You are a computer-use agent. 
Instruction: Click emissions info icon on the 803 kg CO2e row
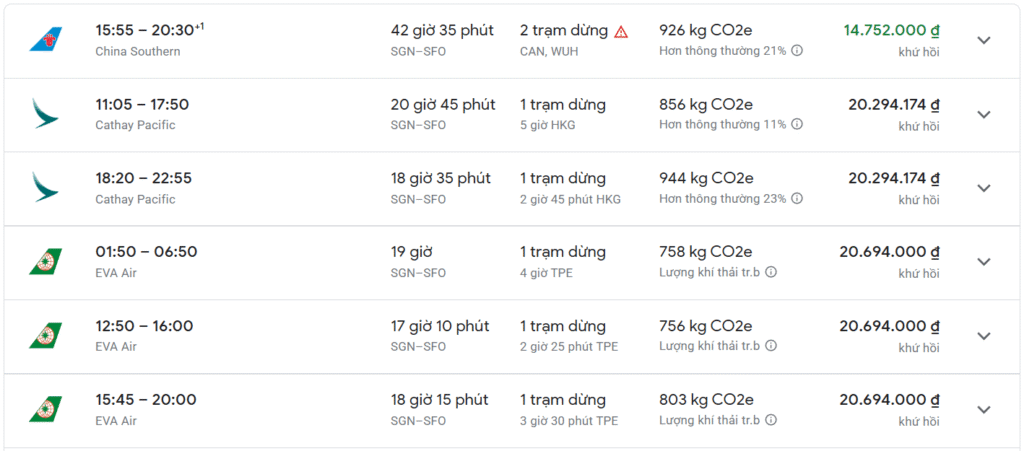tap(771, 420)
